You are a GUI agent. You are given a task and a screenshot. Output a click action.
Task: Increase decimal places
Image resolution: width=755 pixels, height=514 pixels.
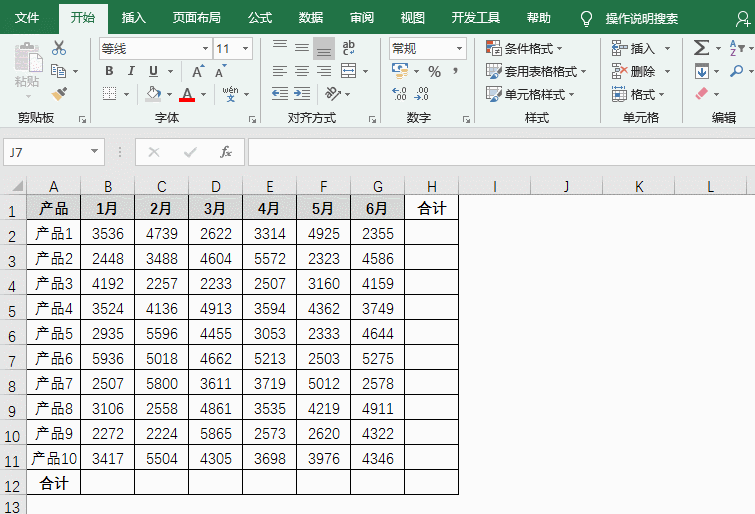click(399, 93)
